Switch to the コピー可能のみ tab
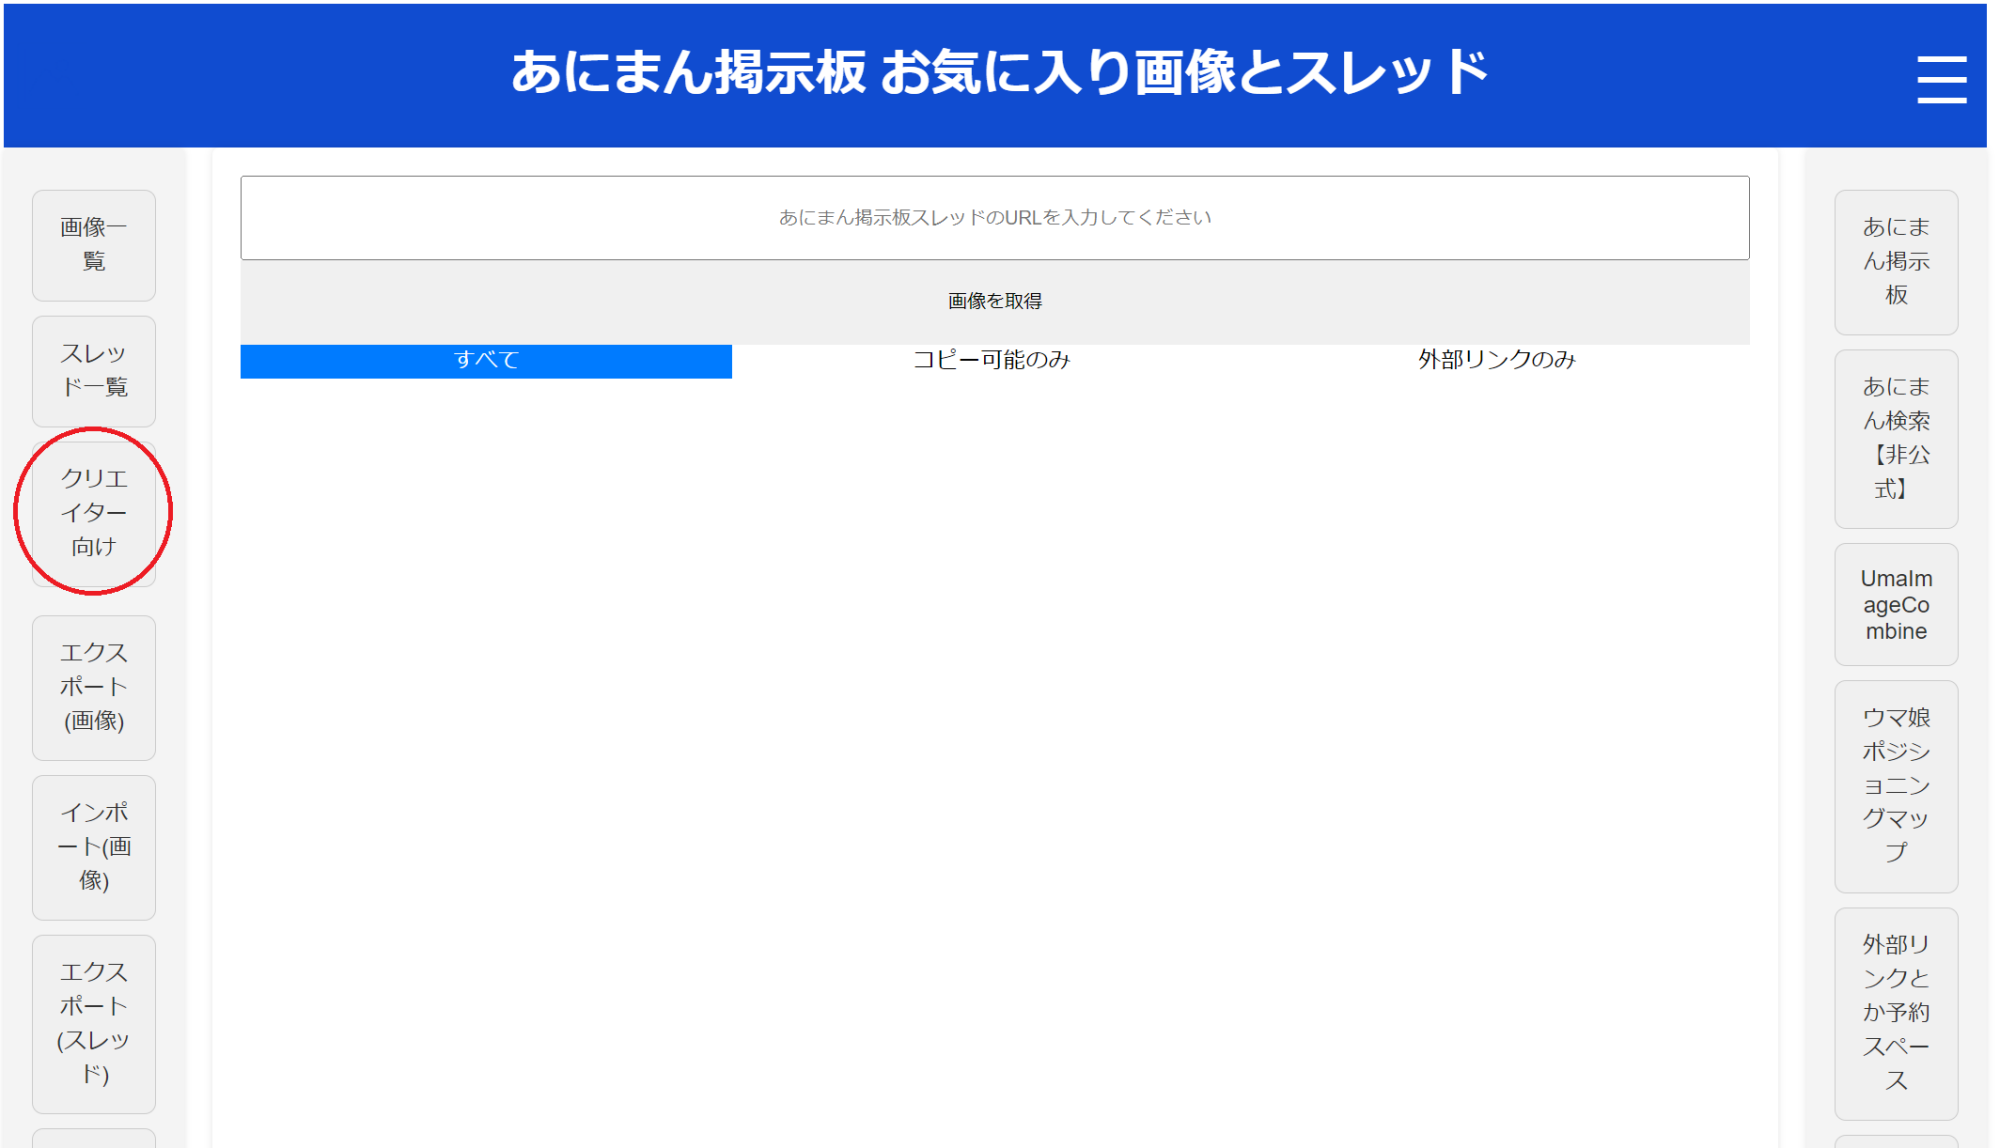This screenshot has width=2000, height=1148. coord(991,361)
